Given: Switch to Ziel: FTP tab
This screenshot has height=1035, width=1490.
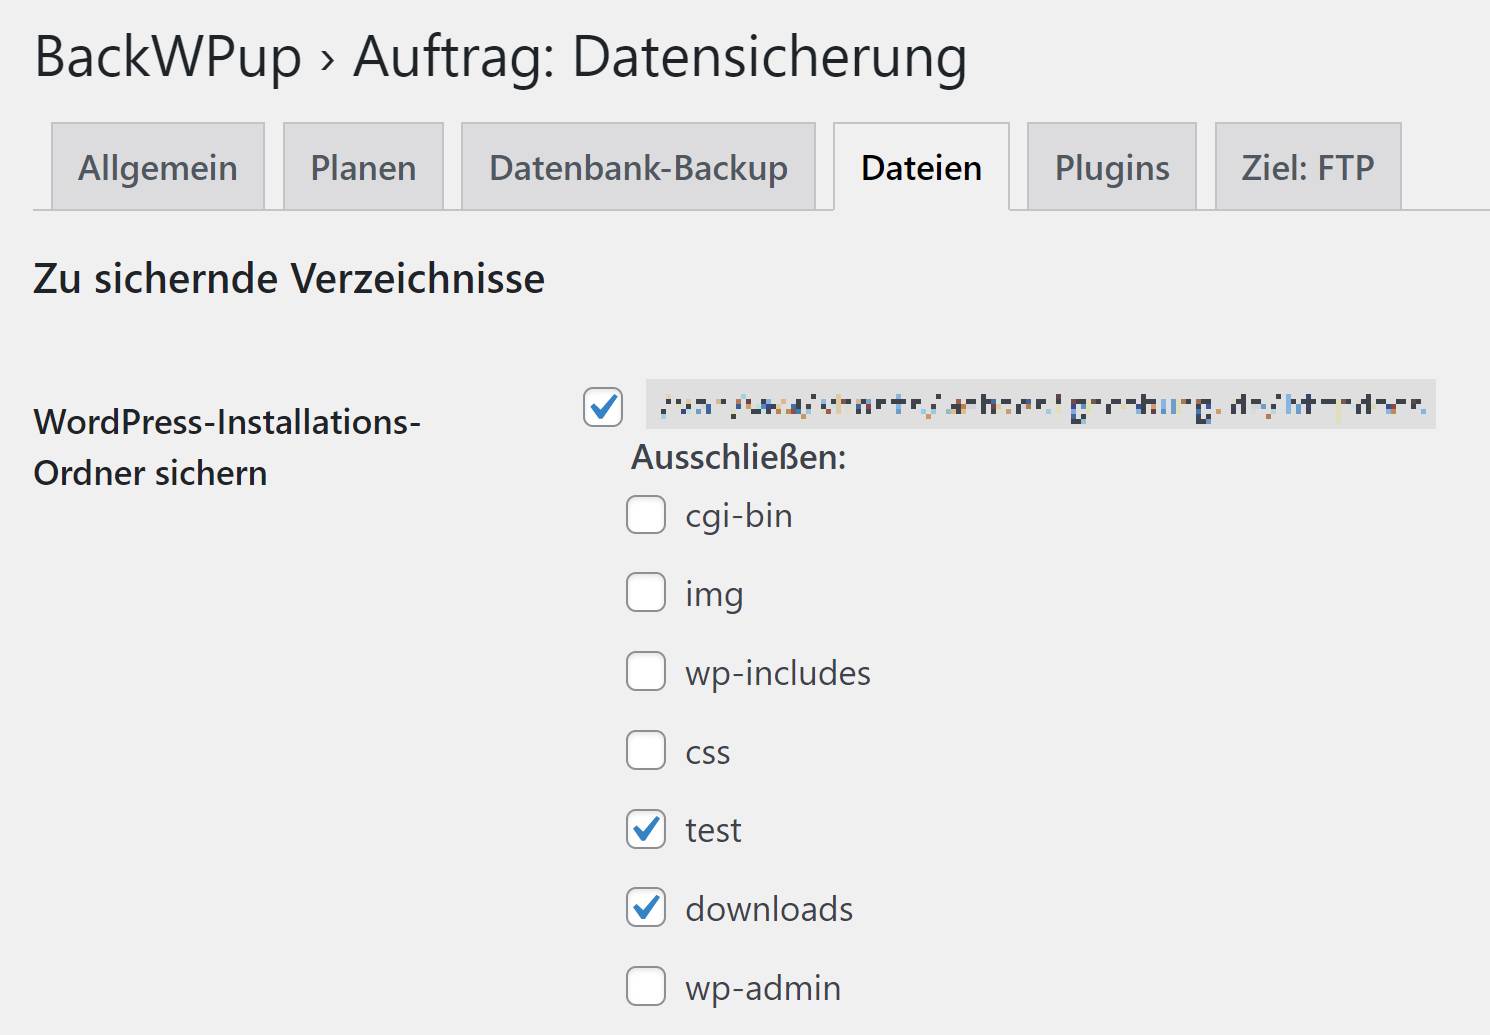Looking at the screenshot, I should 1308,167.
